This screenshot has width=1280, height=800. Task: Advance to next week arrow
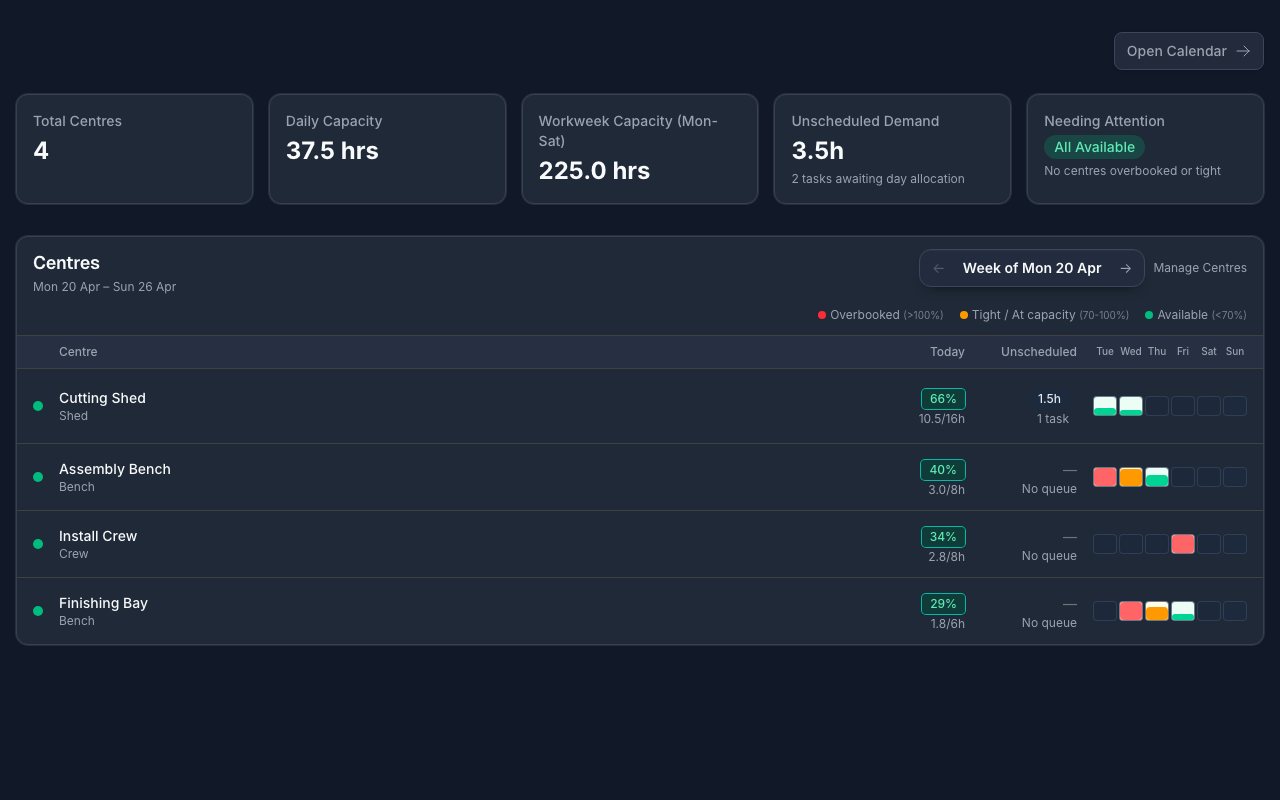coord(1125,268)
